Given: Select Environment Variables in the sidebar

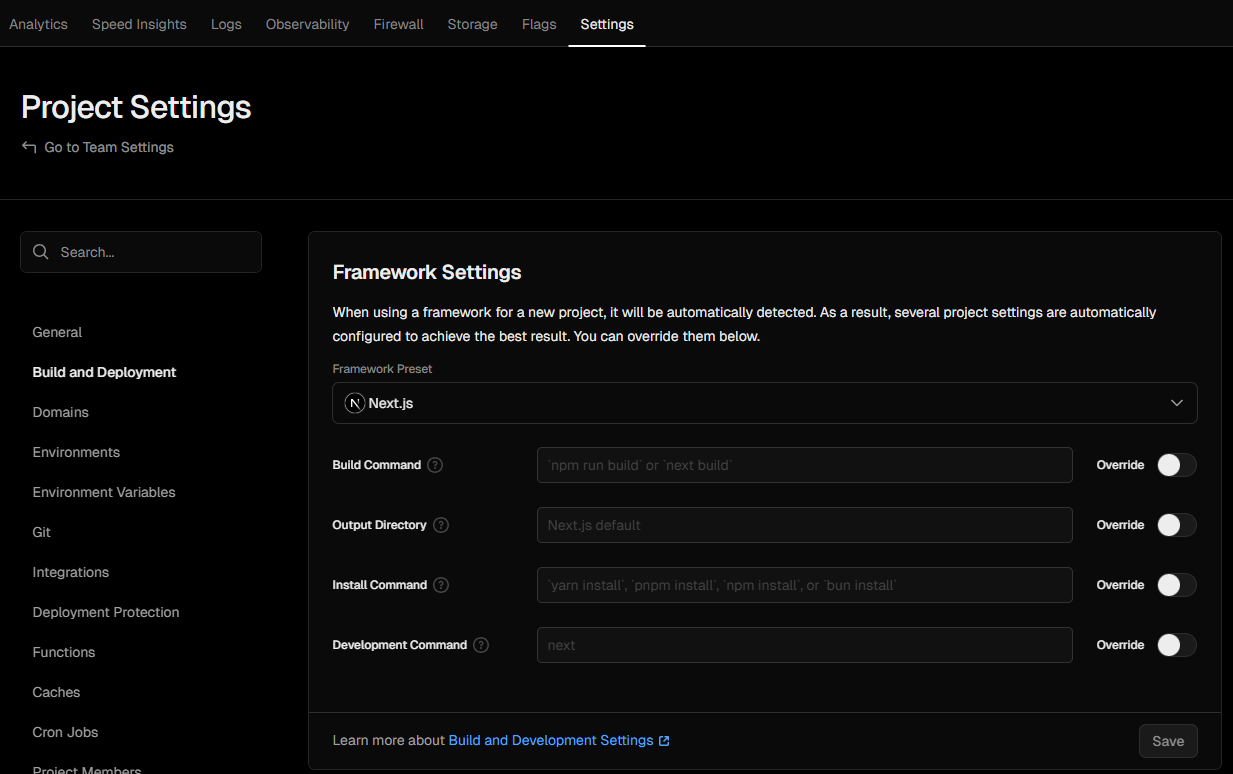Looking at the screenshot, I should (104, 492).
